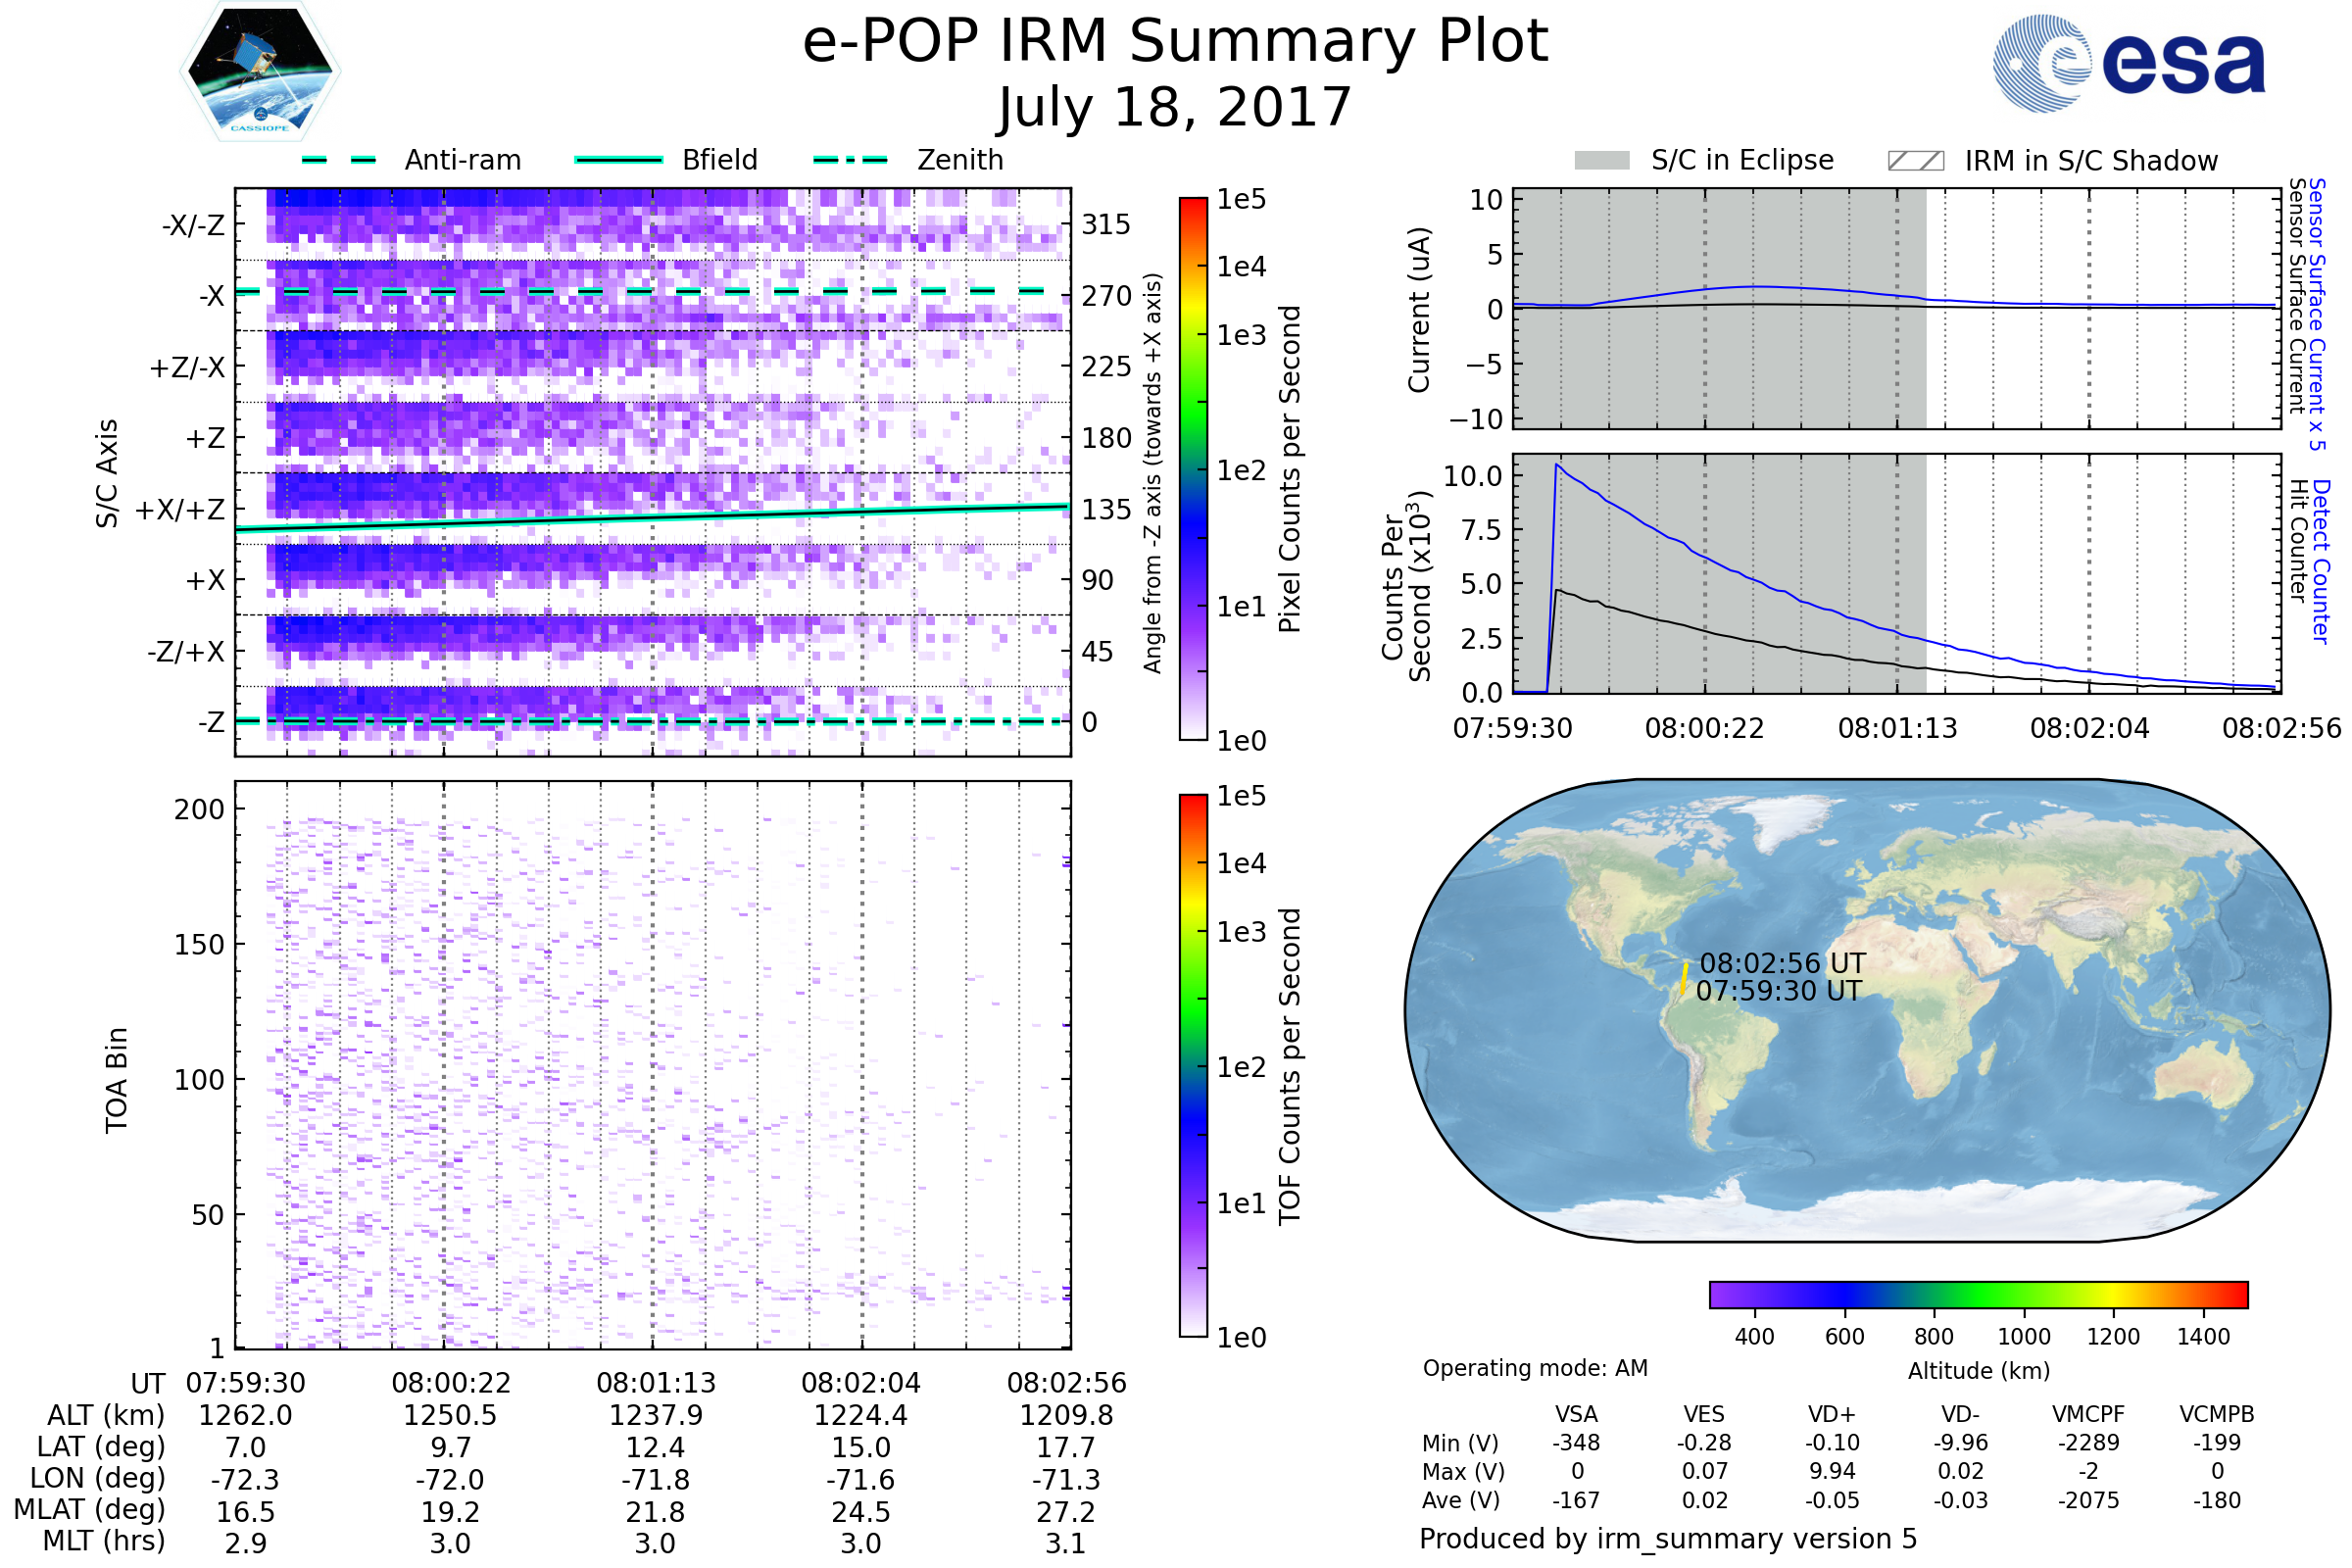
Task: Click the IRM in S/C Shadow hatched patch
Action: tap(1915, 161)
